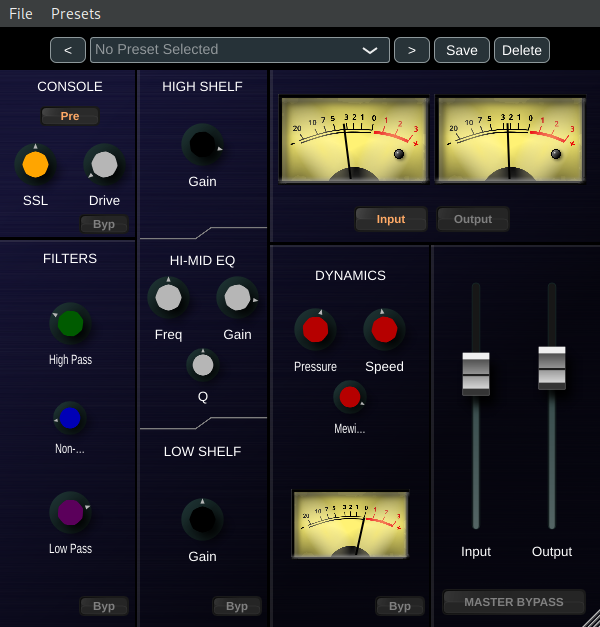Go to the next preset arrow
600x627 pixels.
(x=411, y=50)
